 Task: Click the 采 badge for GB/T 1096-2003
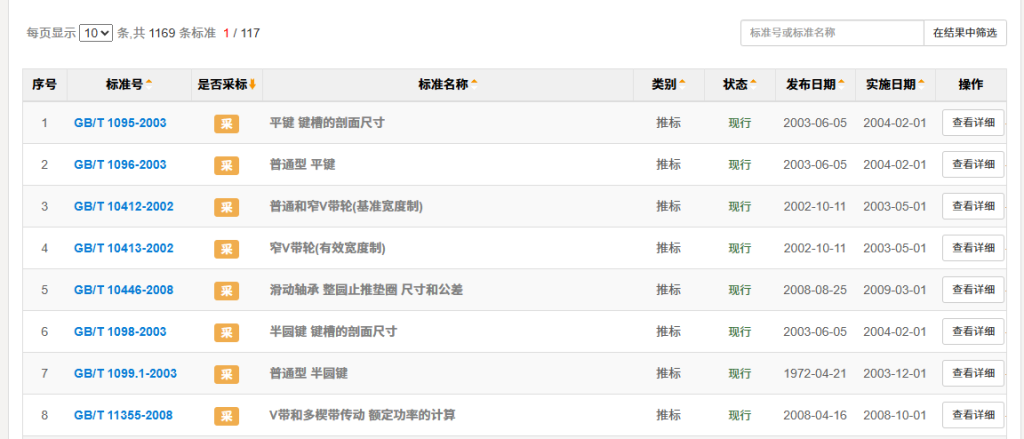click(226, 165)
